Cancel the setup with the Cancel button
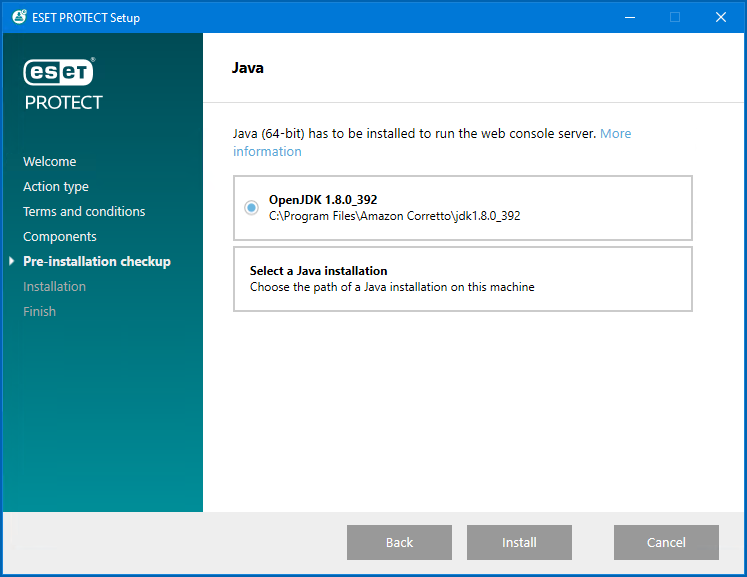The width and height of the screenshot is (747, 577). point(666,542)
